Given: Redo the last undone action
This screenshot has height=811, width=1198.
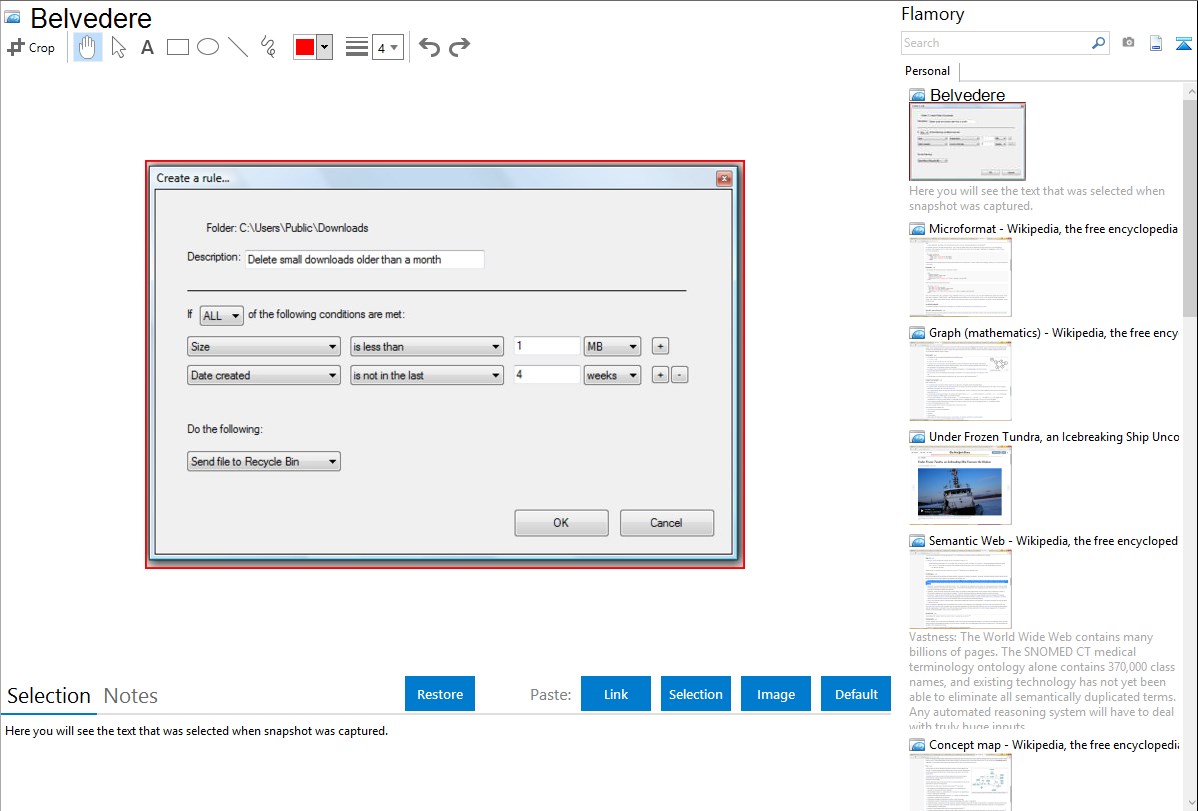Looking at the screenshot, I should pyautogui.click(x=459, y=47).
